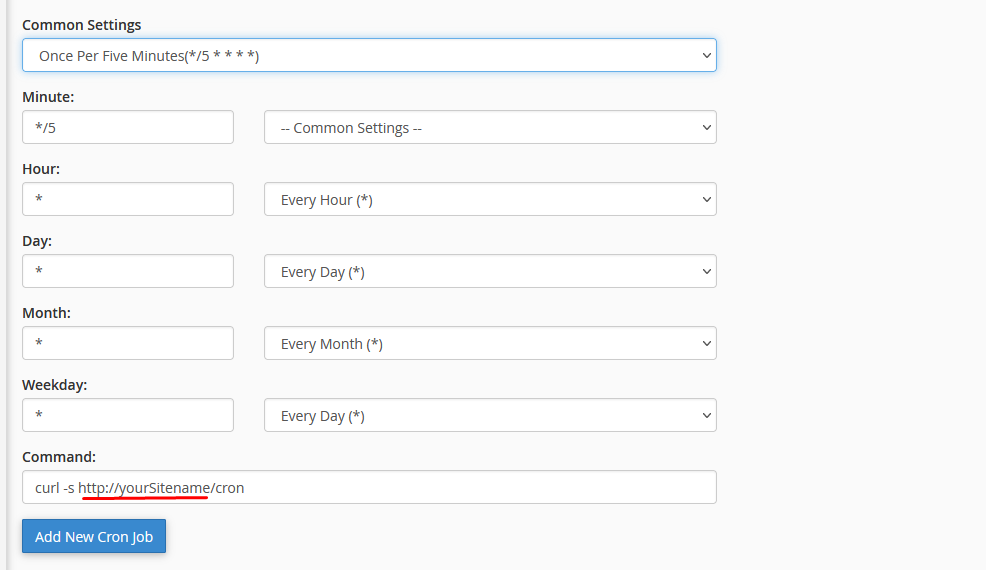The height and width of the screenshot is (570, 986).
Task: Click the 'Minute:' field label
Action: pos(48,97)
